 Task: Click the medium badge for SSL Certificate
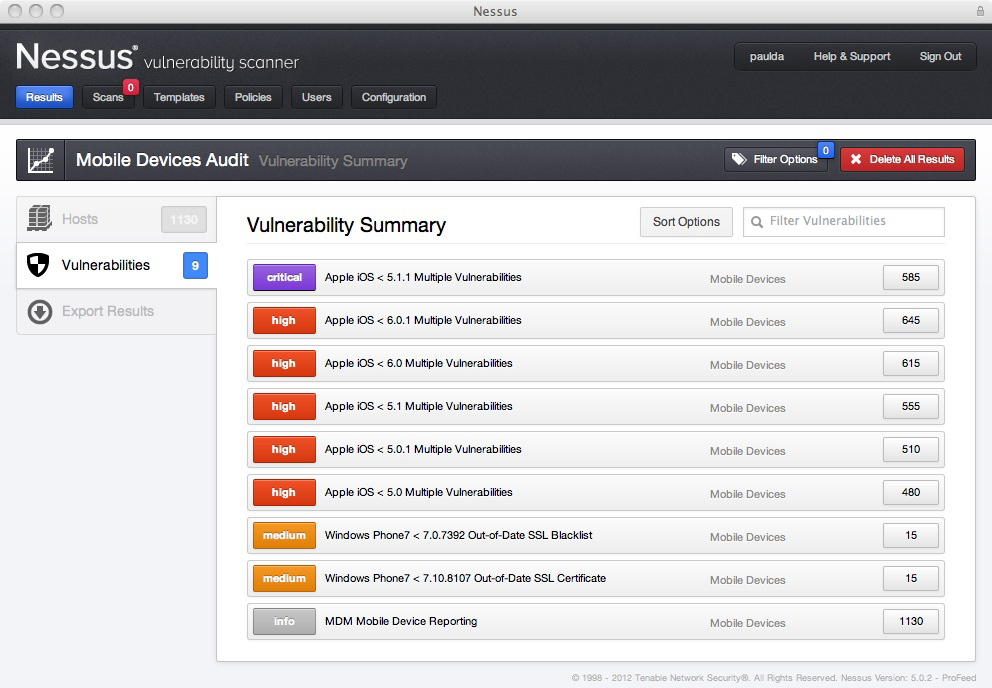(x=284, y=579)
